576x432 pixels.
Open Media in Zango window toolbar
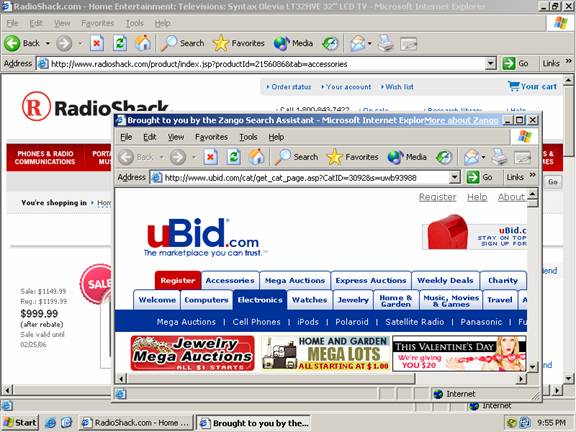pos(407,157)
